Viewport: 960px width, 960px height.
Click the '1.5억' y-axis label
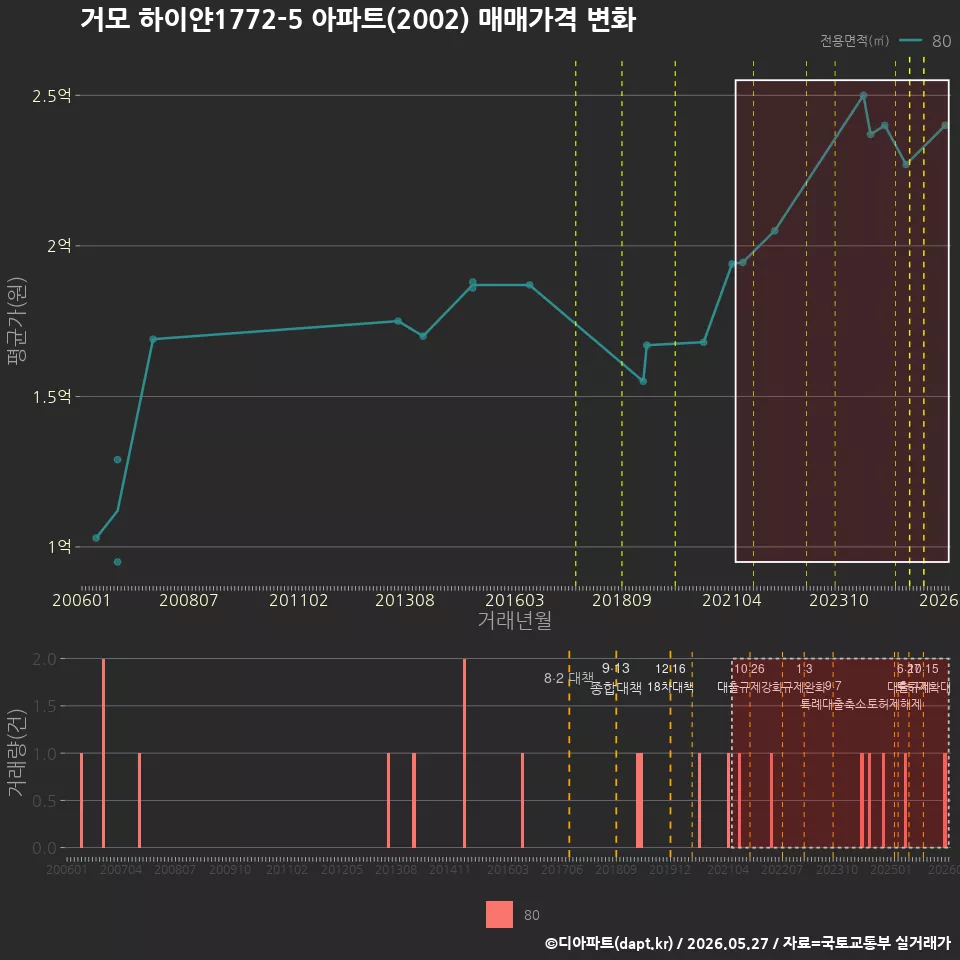tap(51, 397)
